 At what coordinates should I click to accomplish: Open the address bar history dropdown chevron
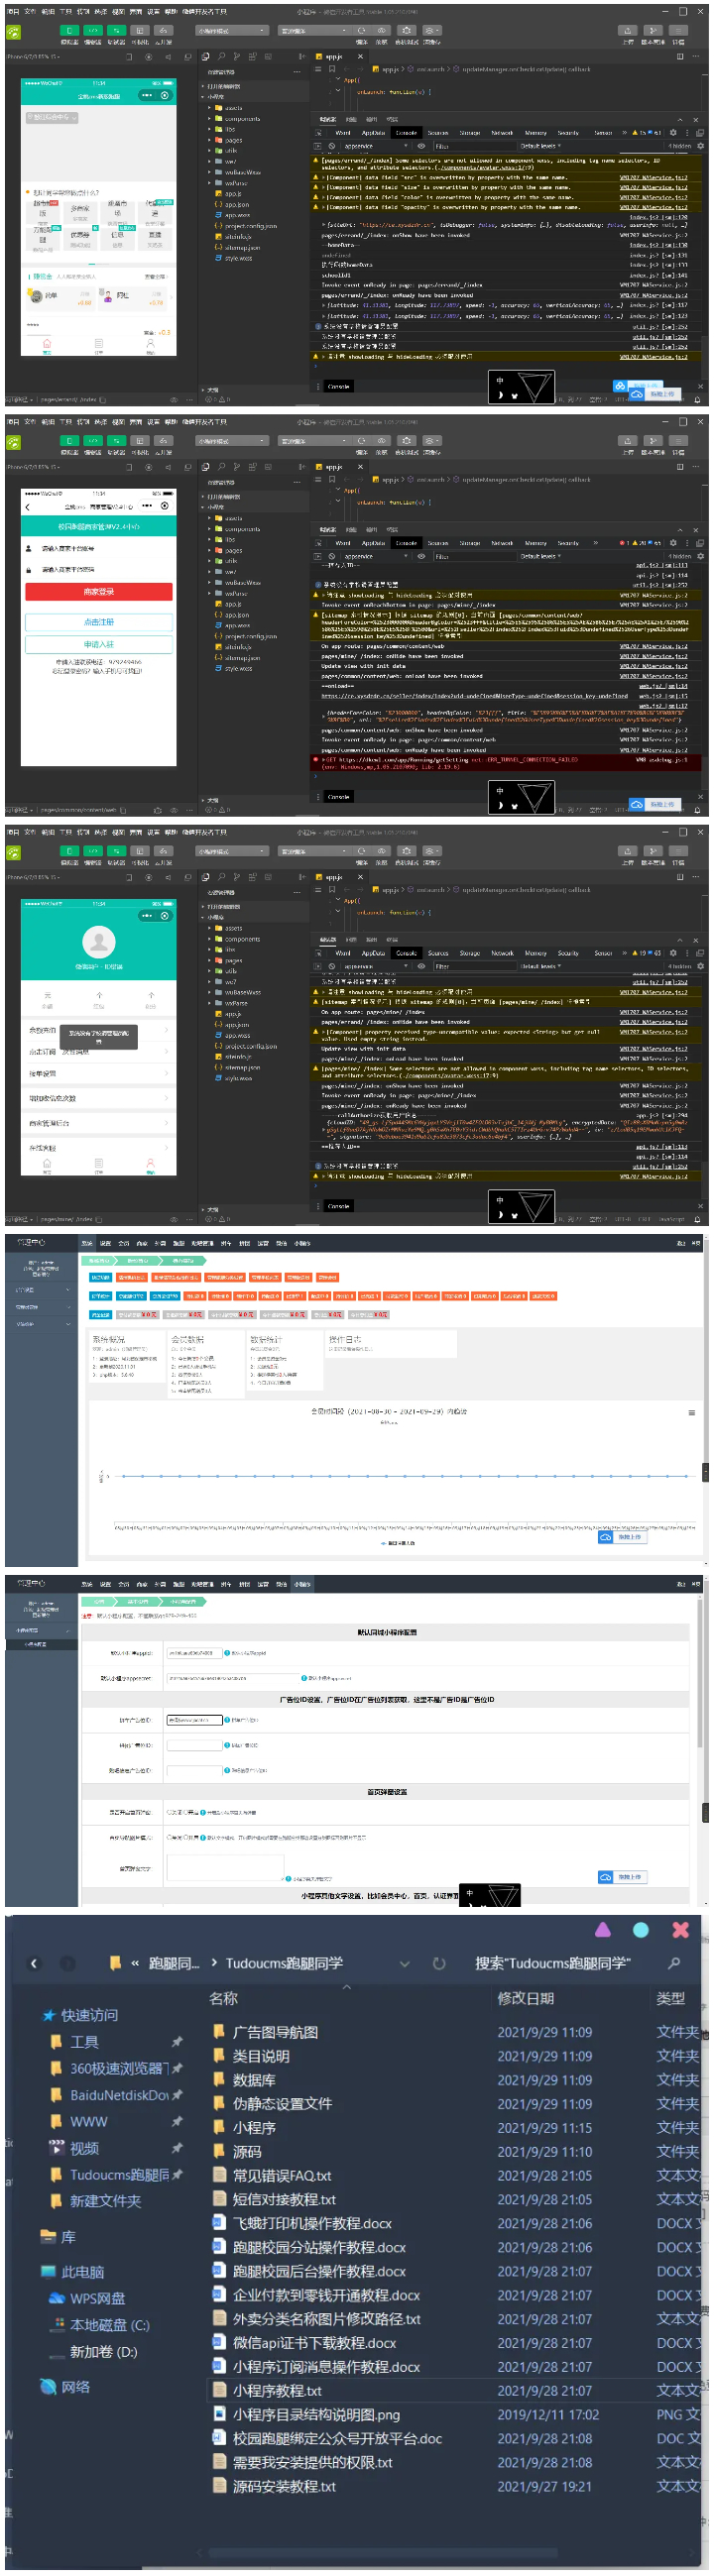pyautogui.click(x=405, y=1963)
